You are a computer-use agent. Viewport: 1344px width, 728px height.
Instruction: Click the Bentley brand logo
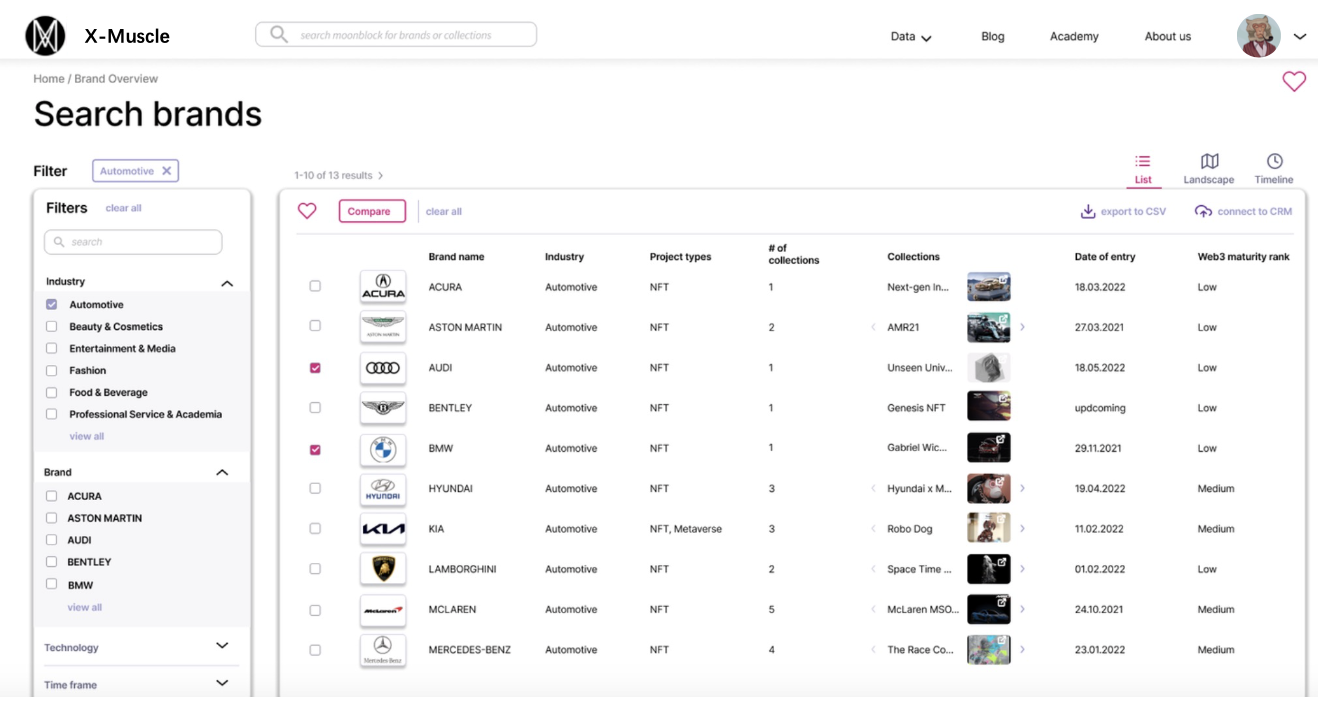383,408
